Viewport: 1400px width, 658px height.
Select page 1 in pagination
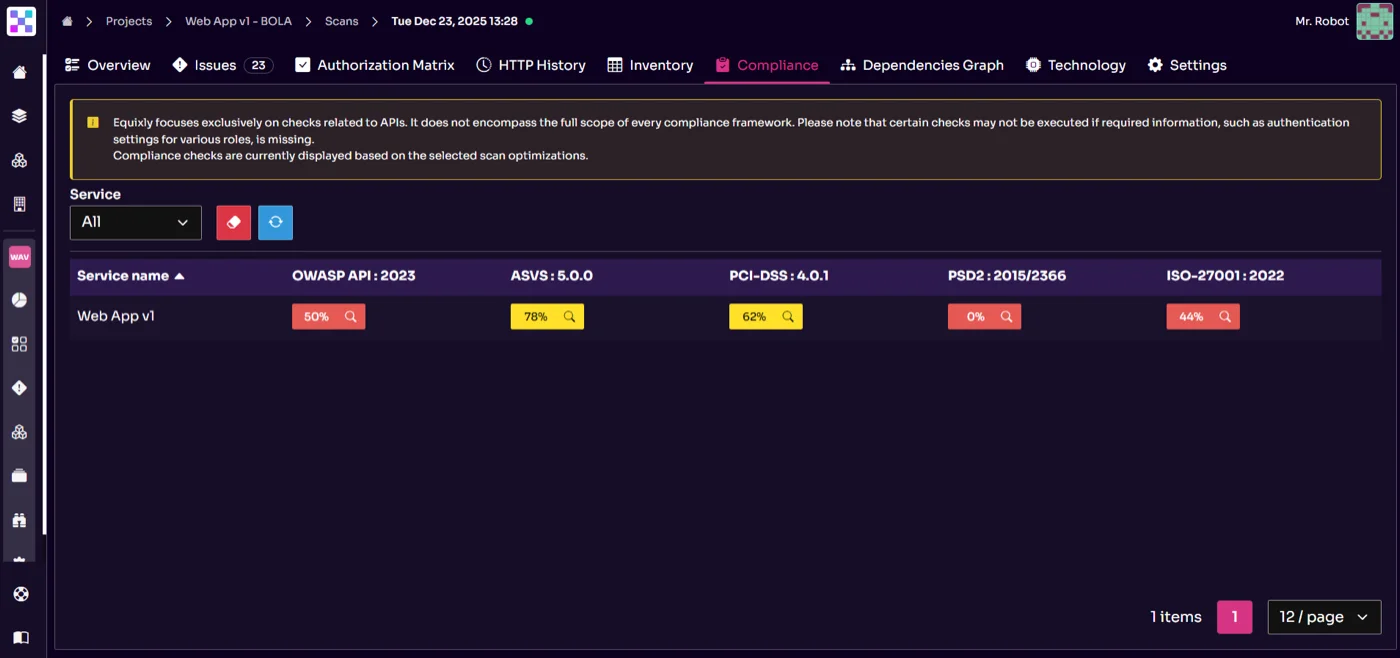pos(1234,617)
